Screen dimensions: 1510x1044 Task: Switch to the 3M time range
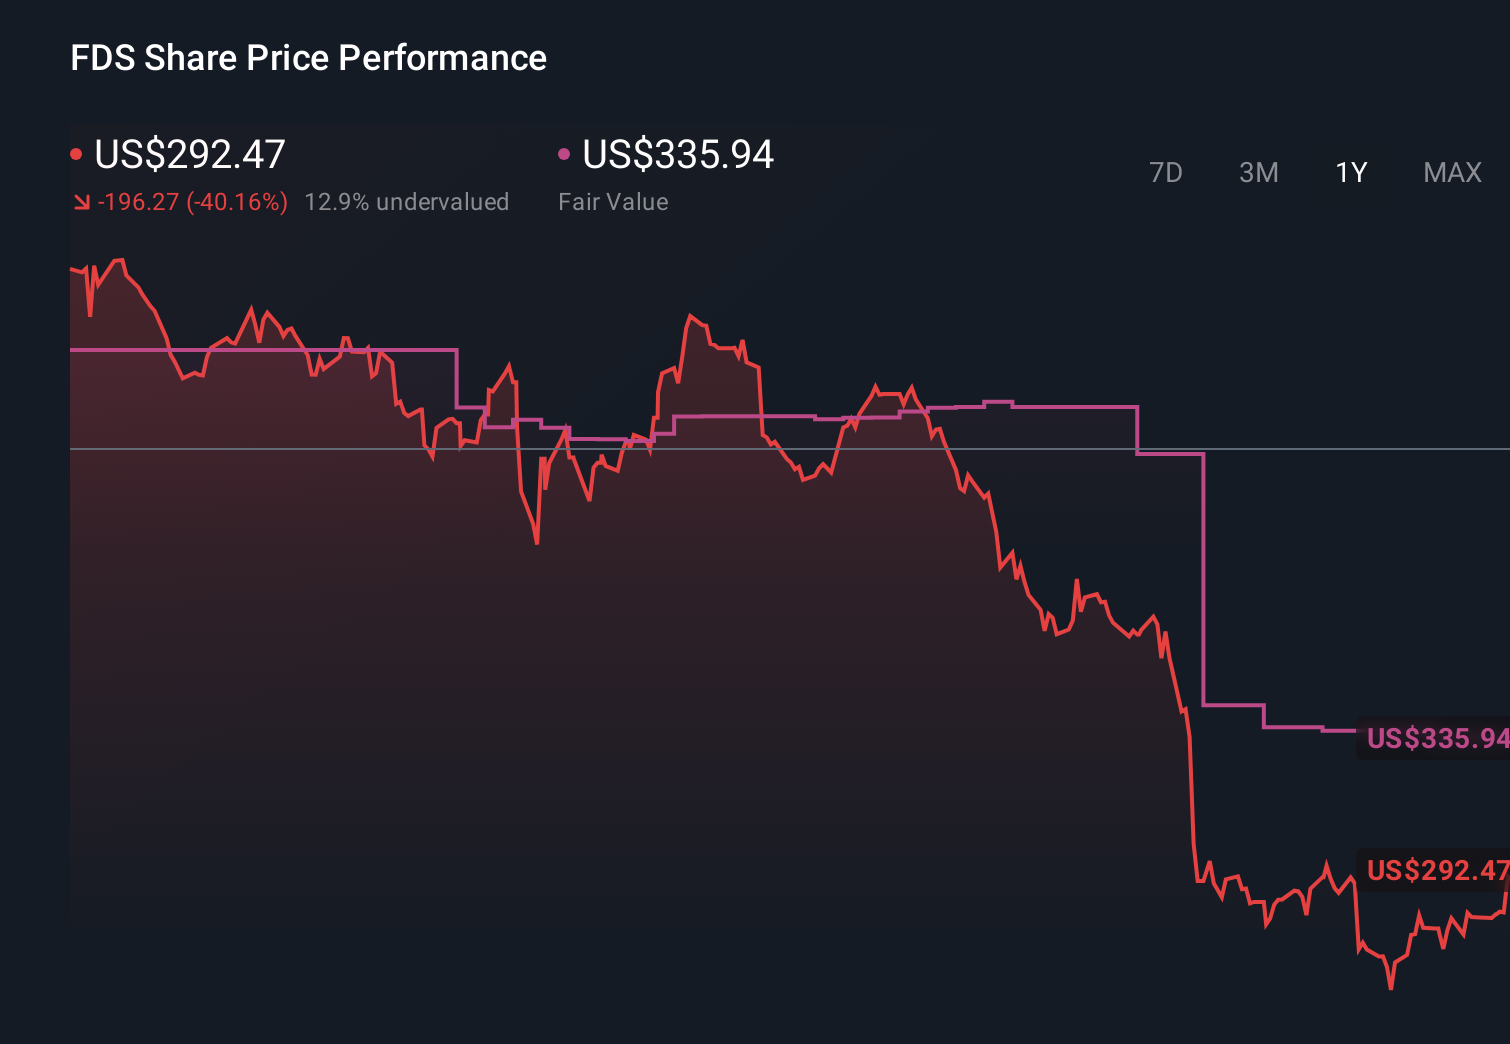(1259, 172)
